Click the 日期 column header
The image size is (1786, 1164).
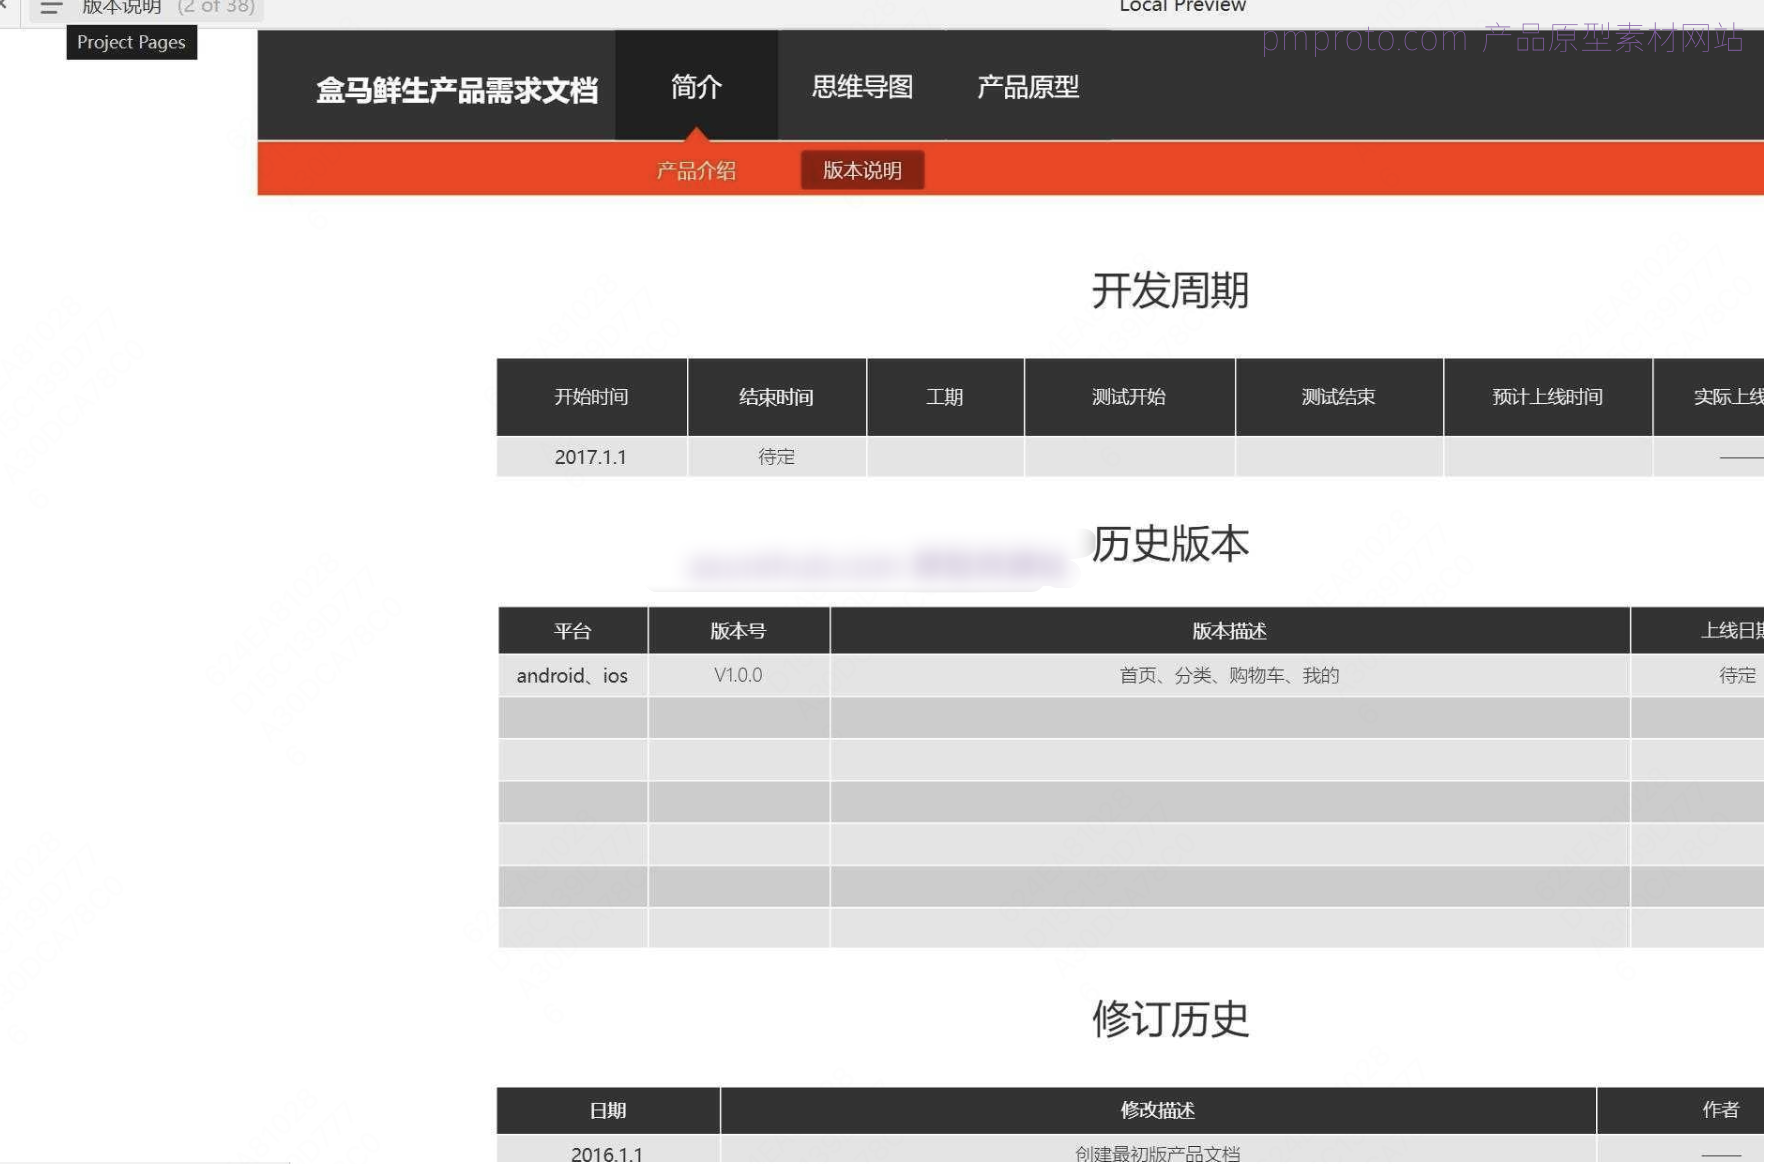608,1110
